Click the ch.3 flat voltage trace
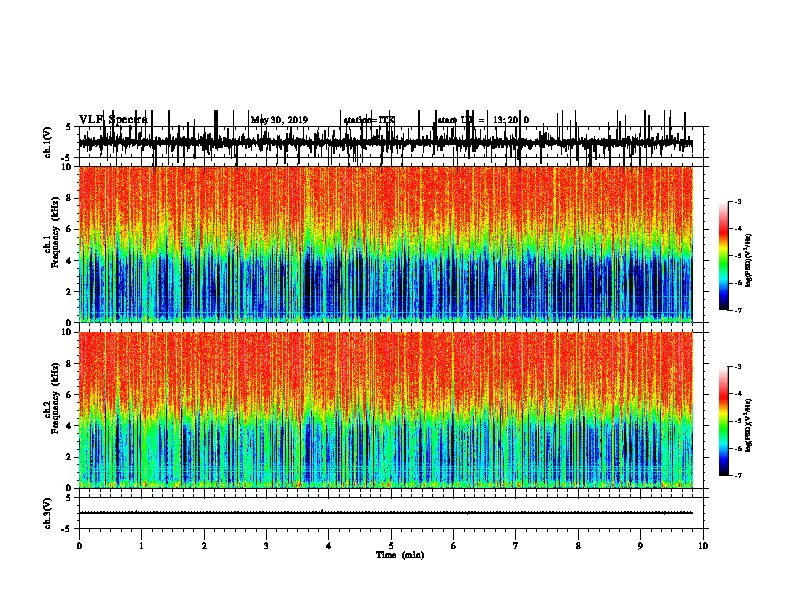The height and width of the screenshot is (612, 792). tap(385, 513)
